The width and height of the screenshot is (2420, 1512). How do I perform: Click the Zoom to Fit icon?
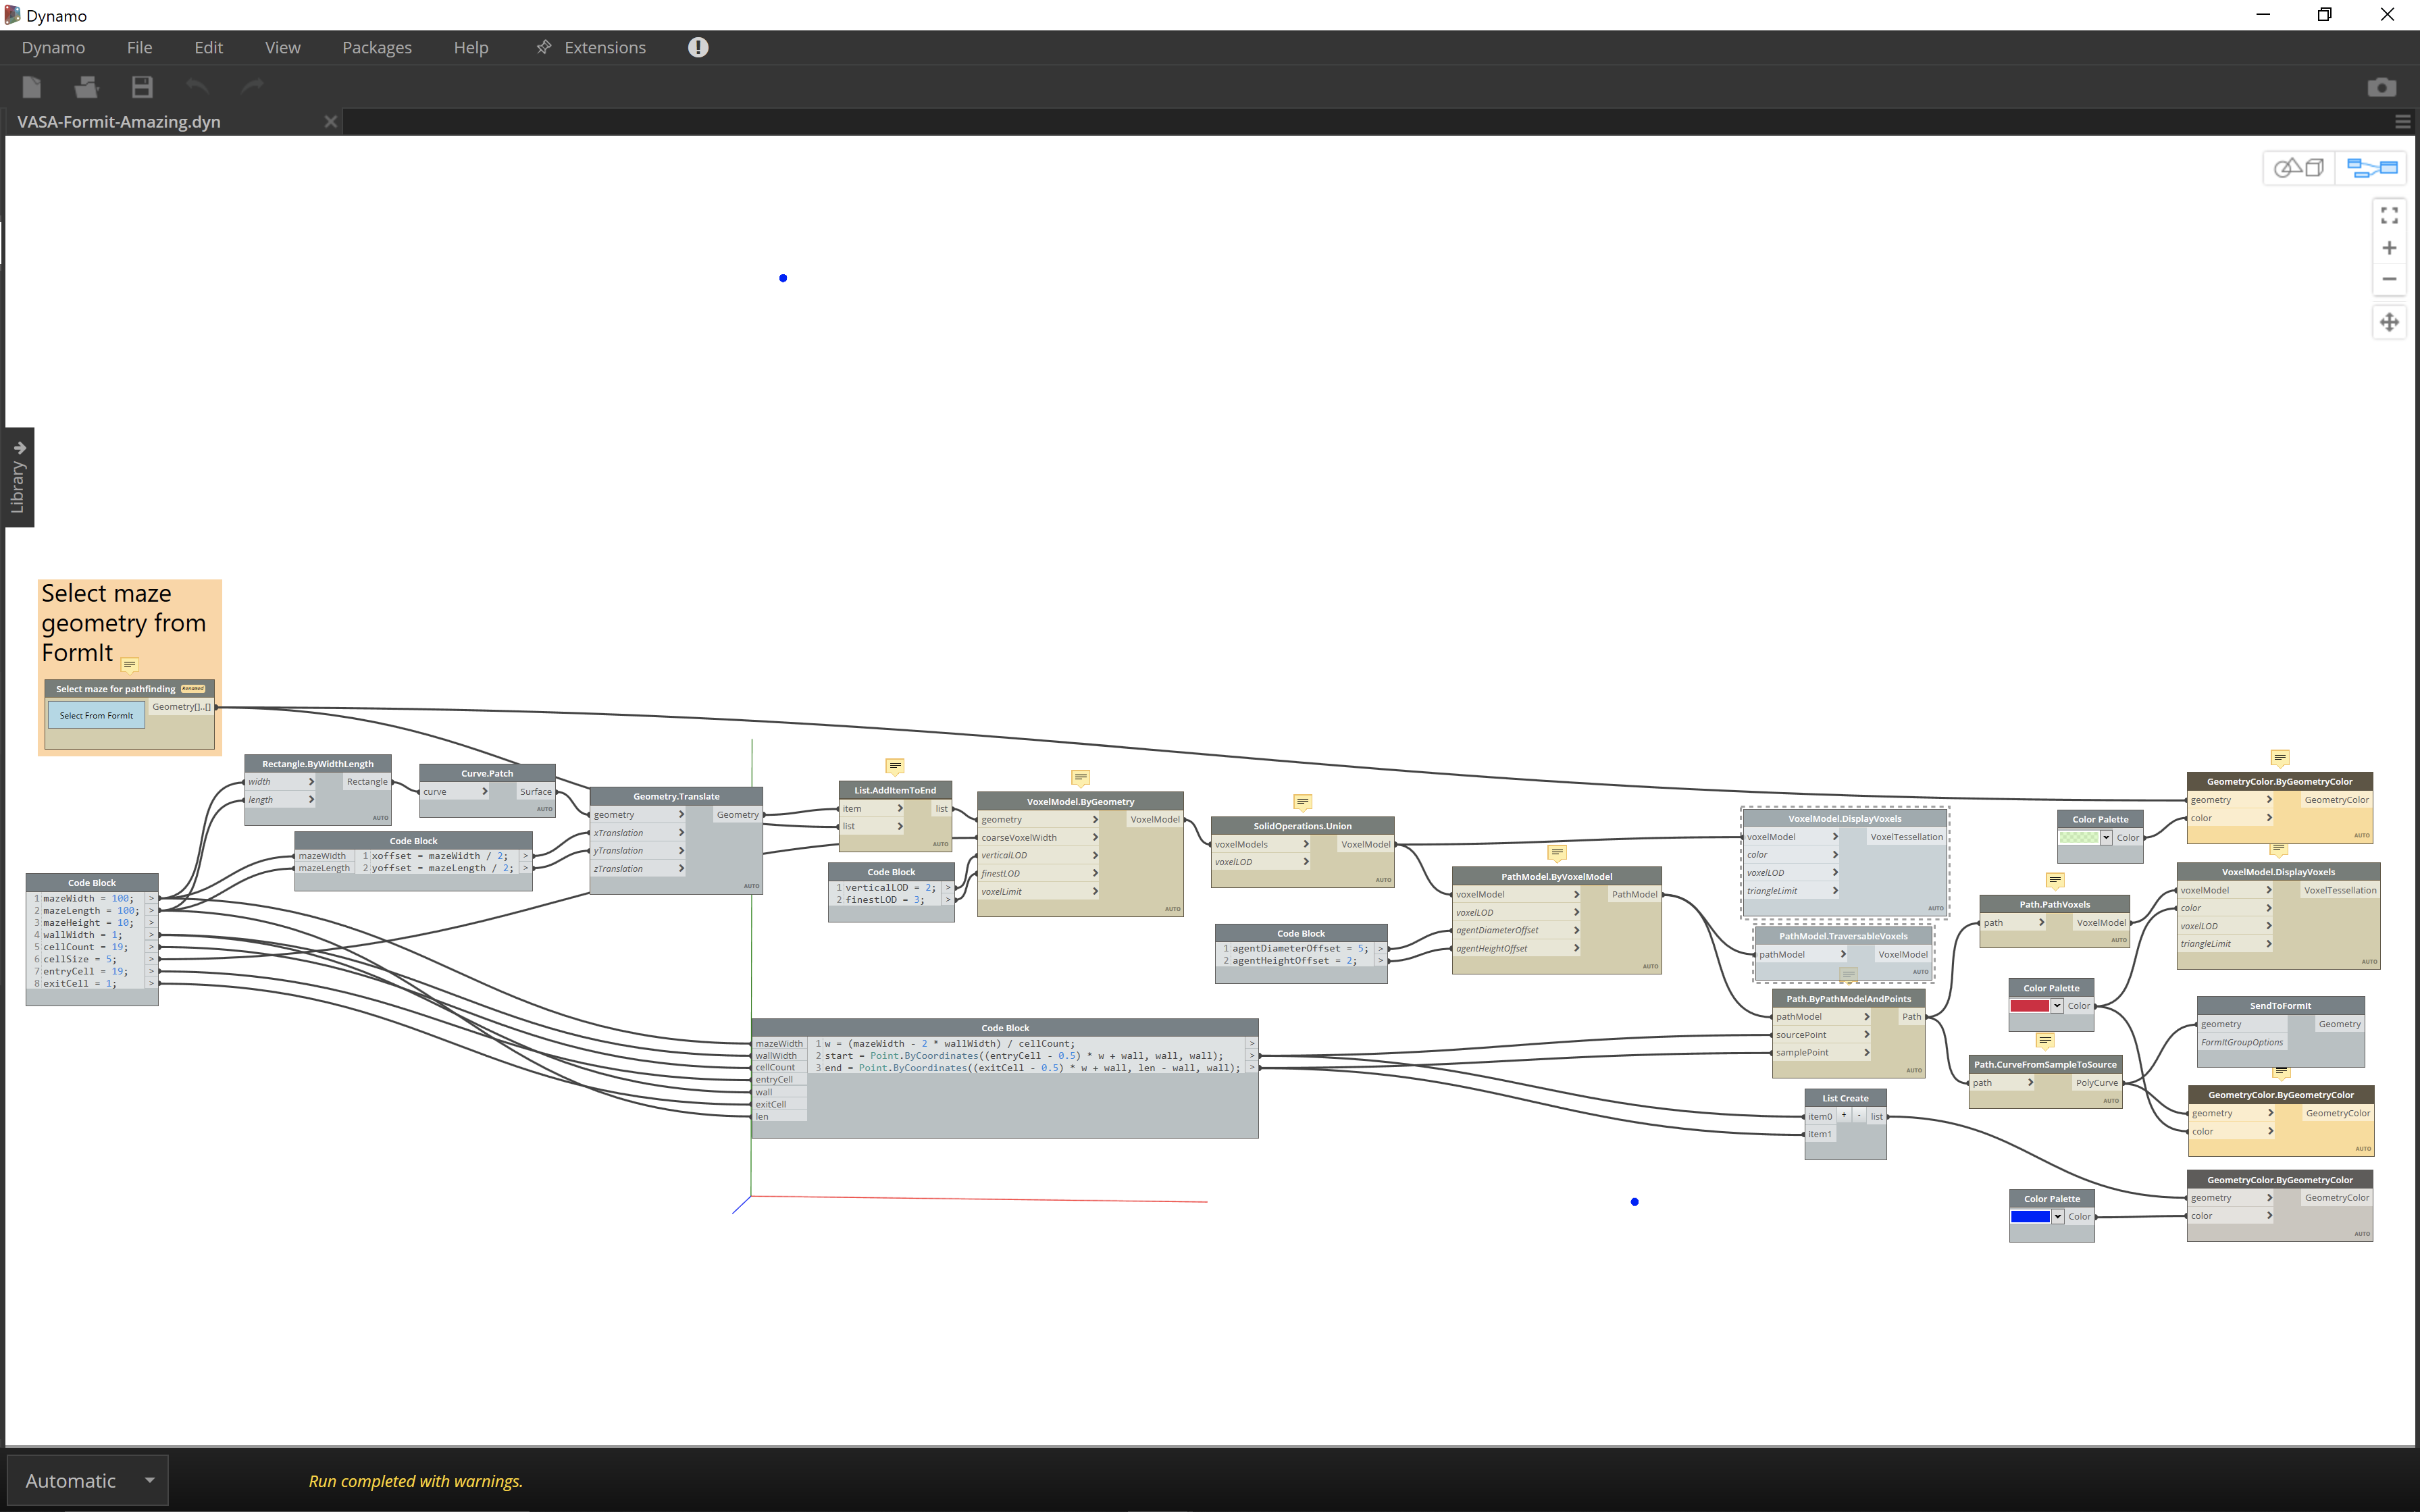point(2389,215)
